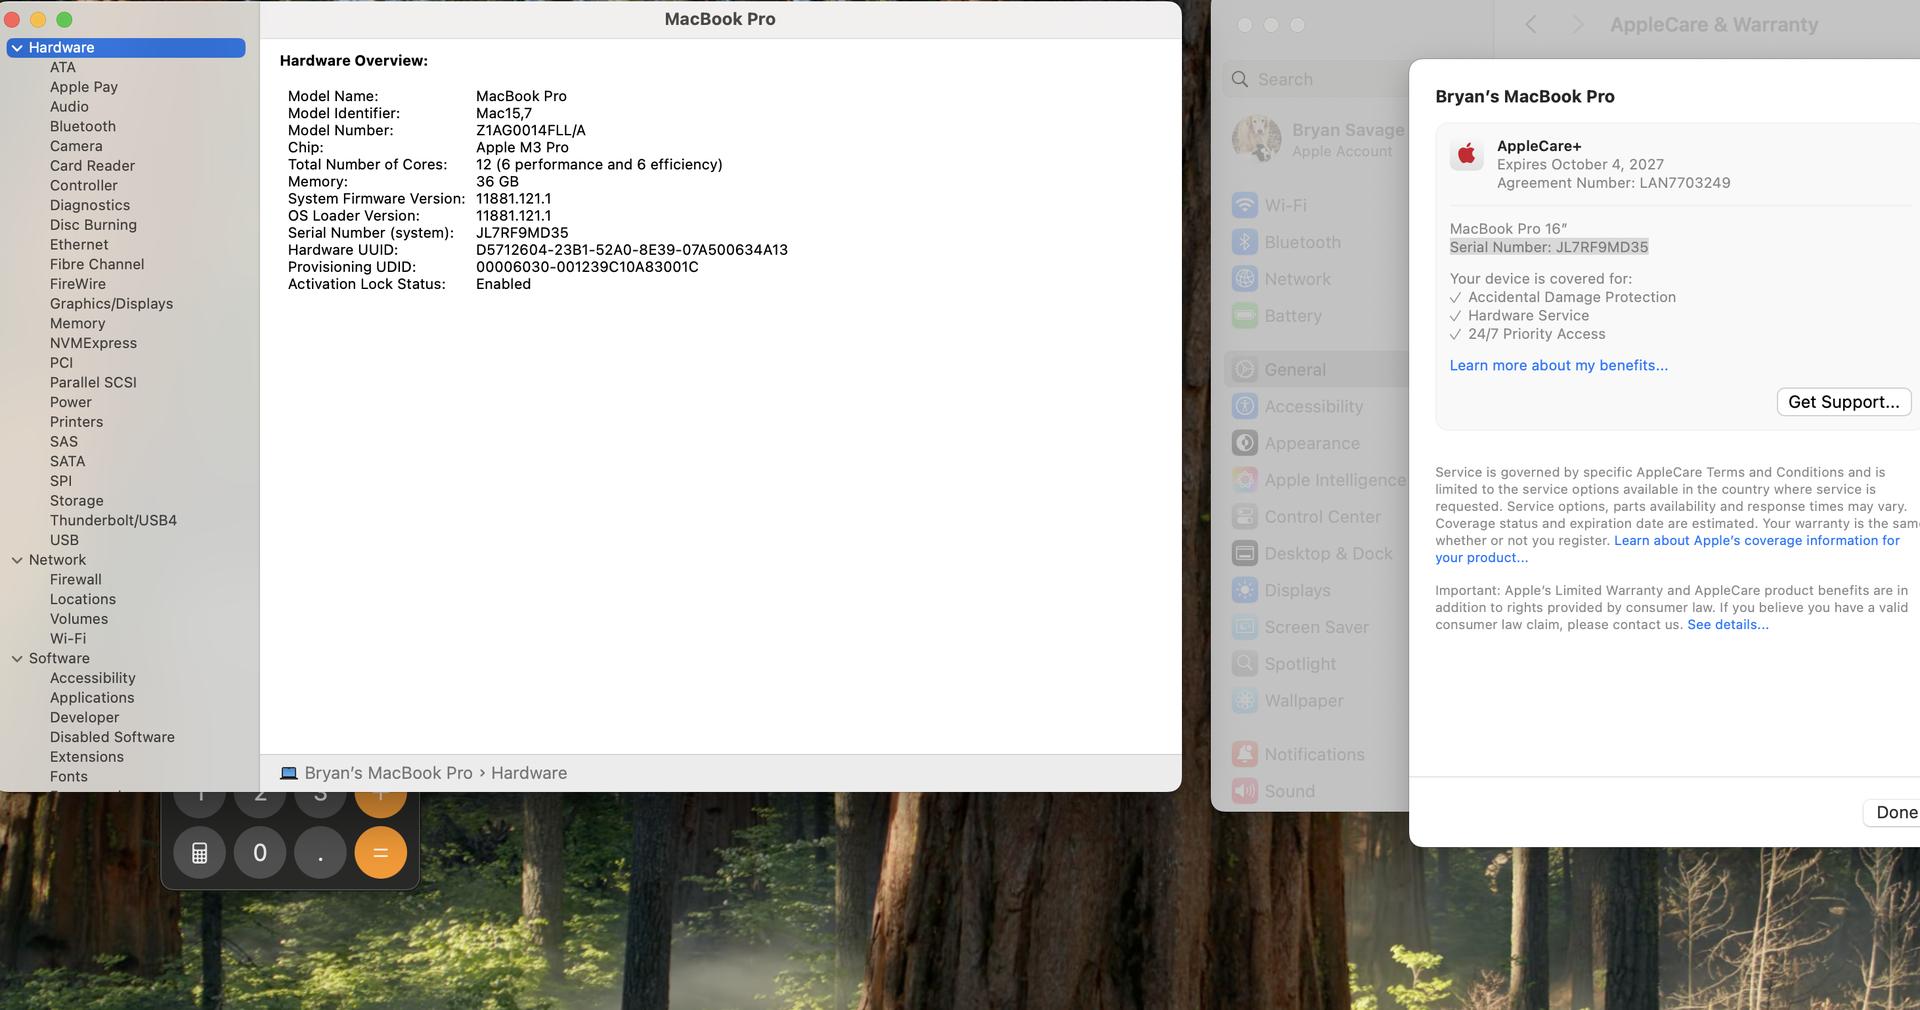The height and width of the screenshot is (1010, 1920).
Task: Click the serial number JL7RF9MD35 in Hardware Overview
Action: pos(522,233)
